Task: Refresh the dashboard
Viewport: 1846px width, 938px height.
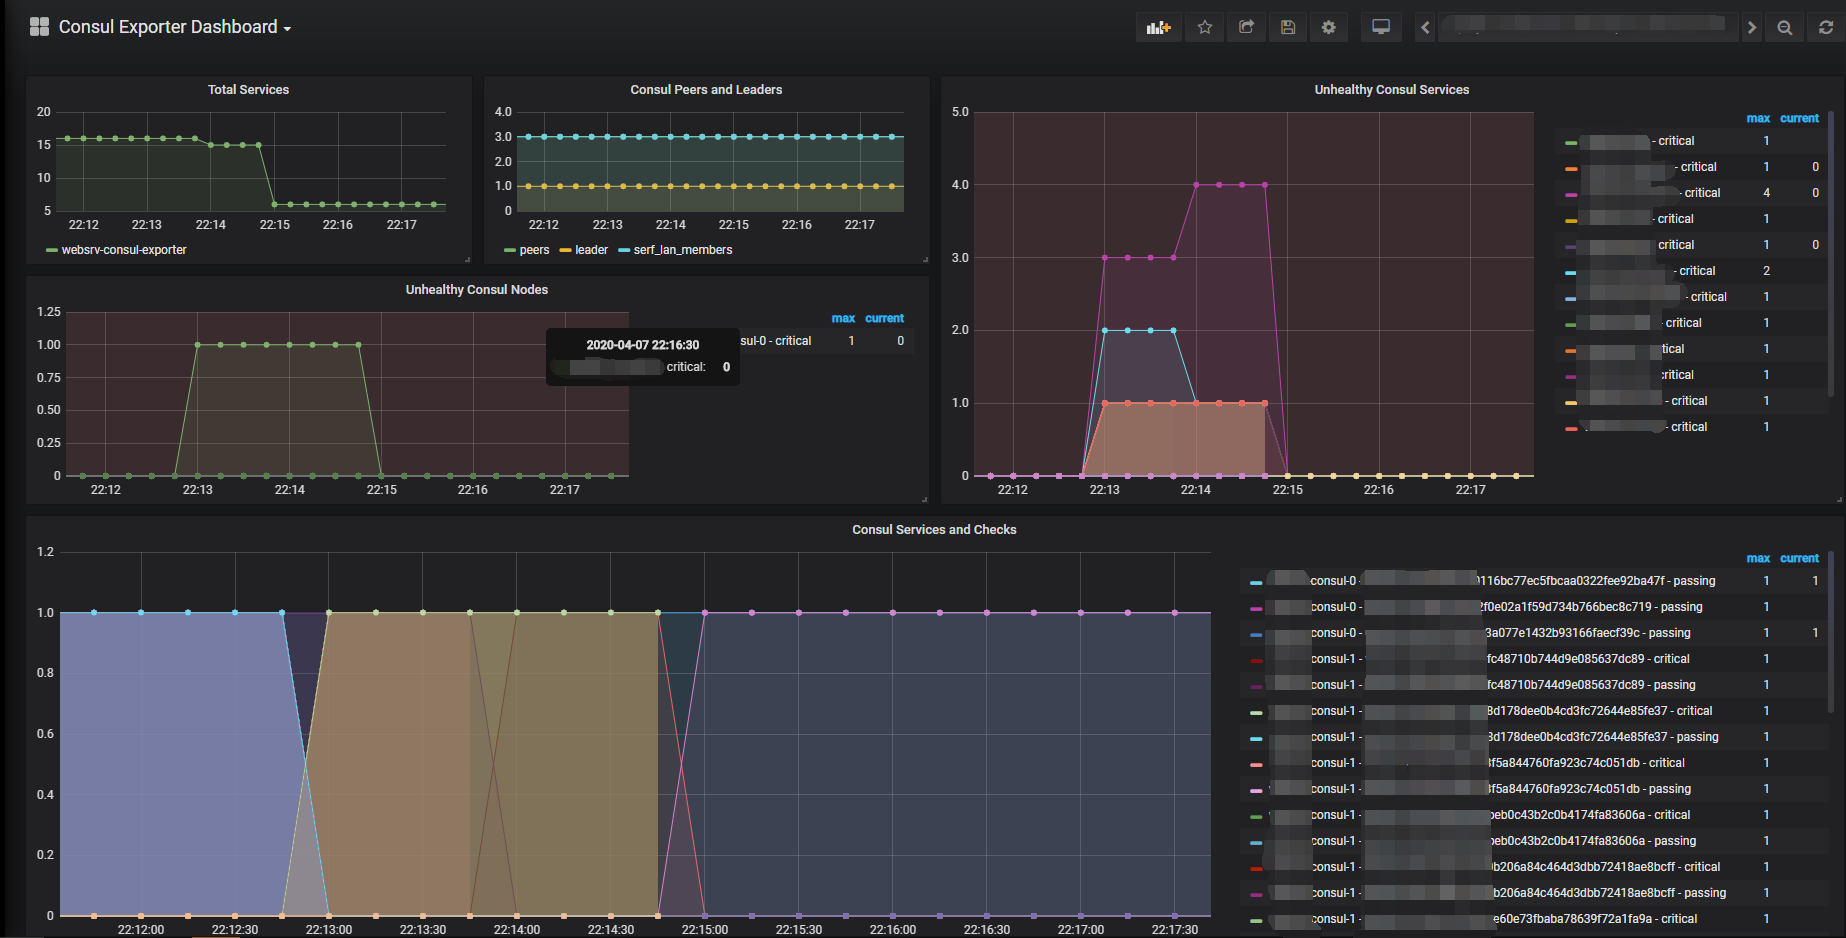Action: tap(1826, 28)
